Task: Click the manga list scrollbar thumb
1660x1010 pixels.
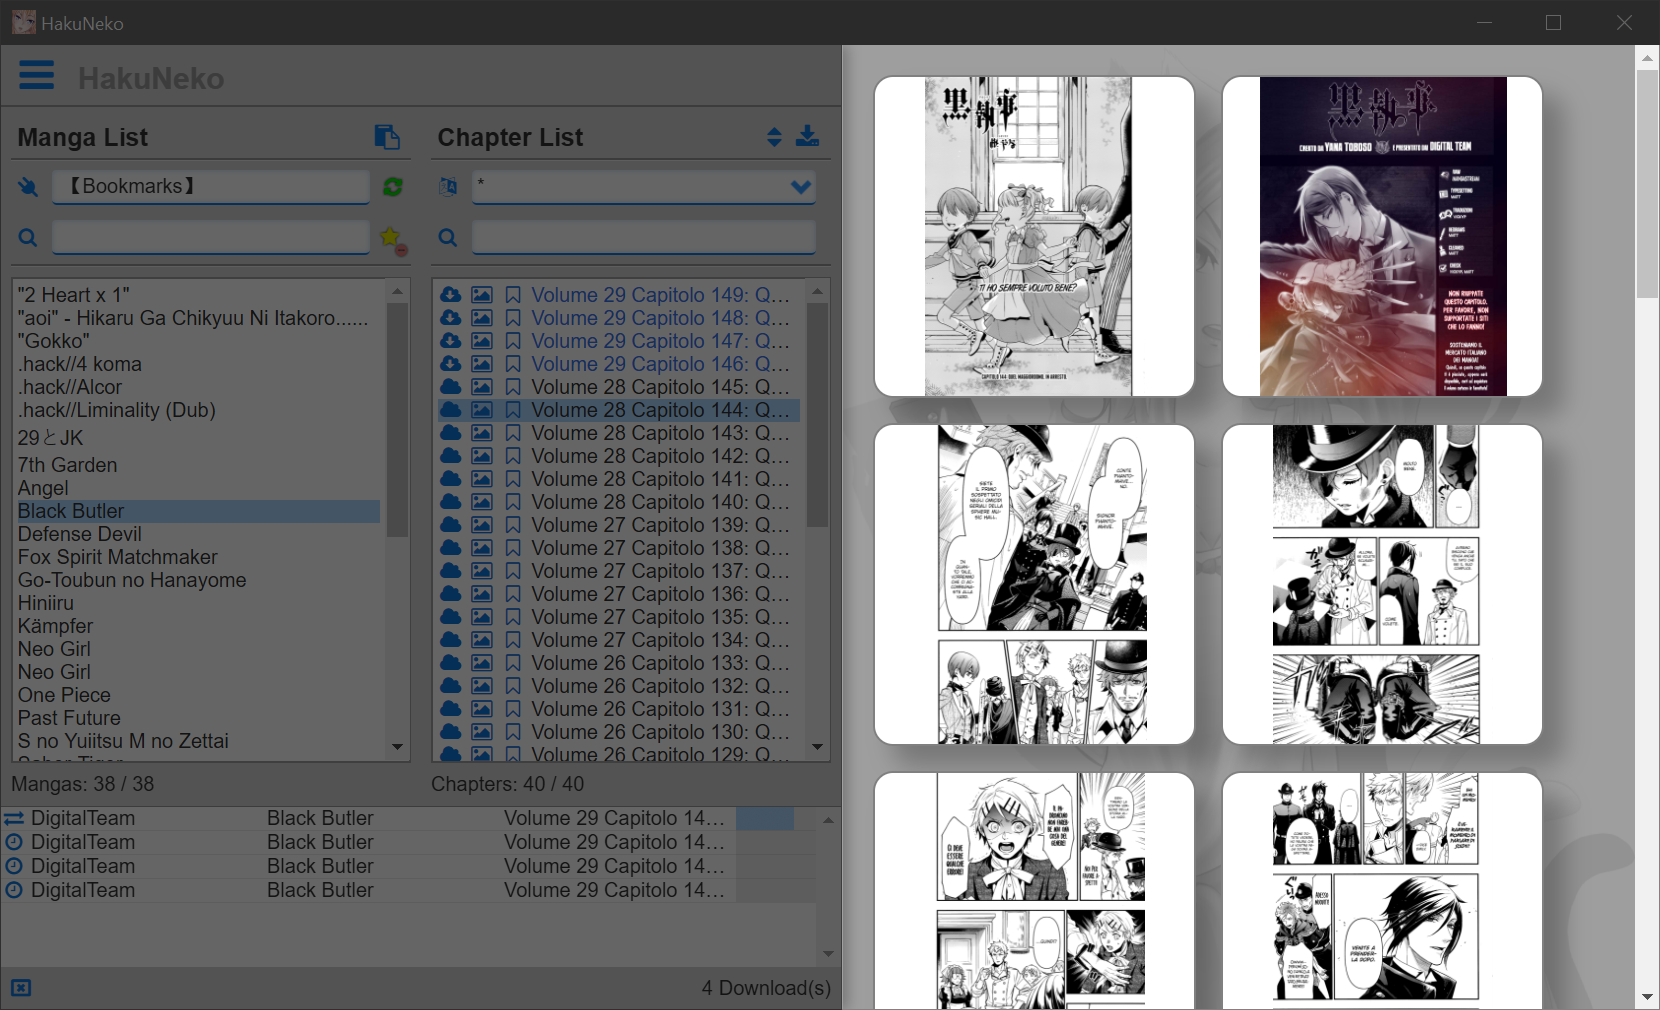Action: click(397, 420)
